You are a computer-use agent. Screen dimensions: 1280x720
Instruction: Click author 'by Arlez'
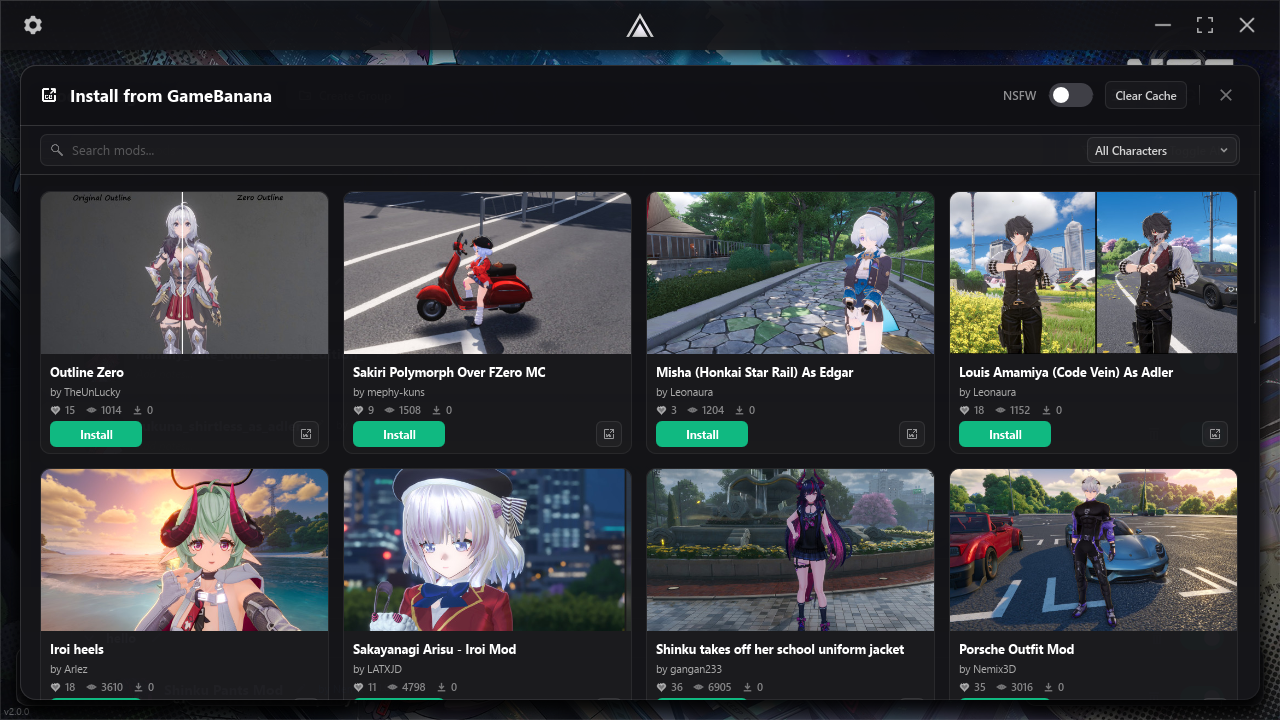point(69,669)
